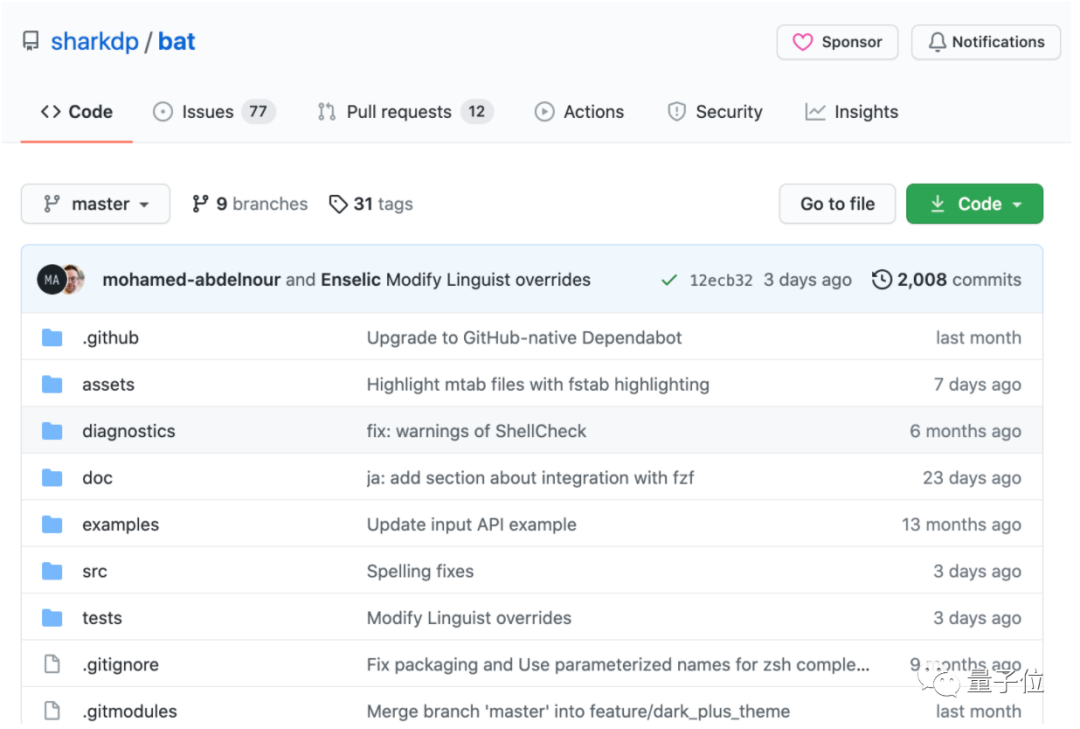Click the Pull requests count badge 12
This screenshot has height=729, width=1080.
[x=477, y=112]
